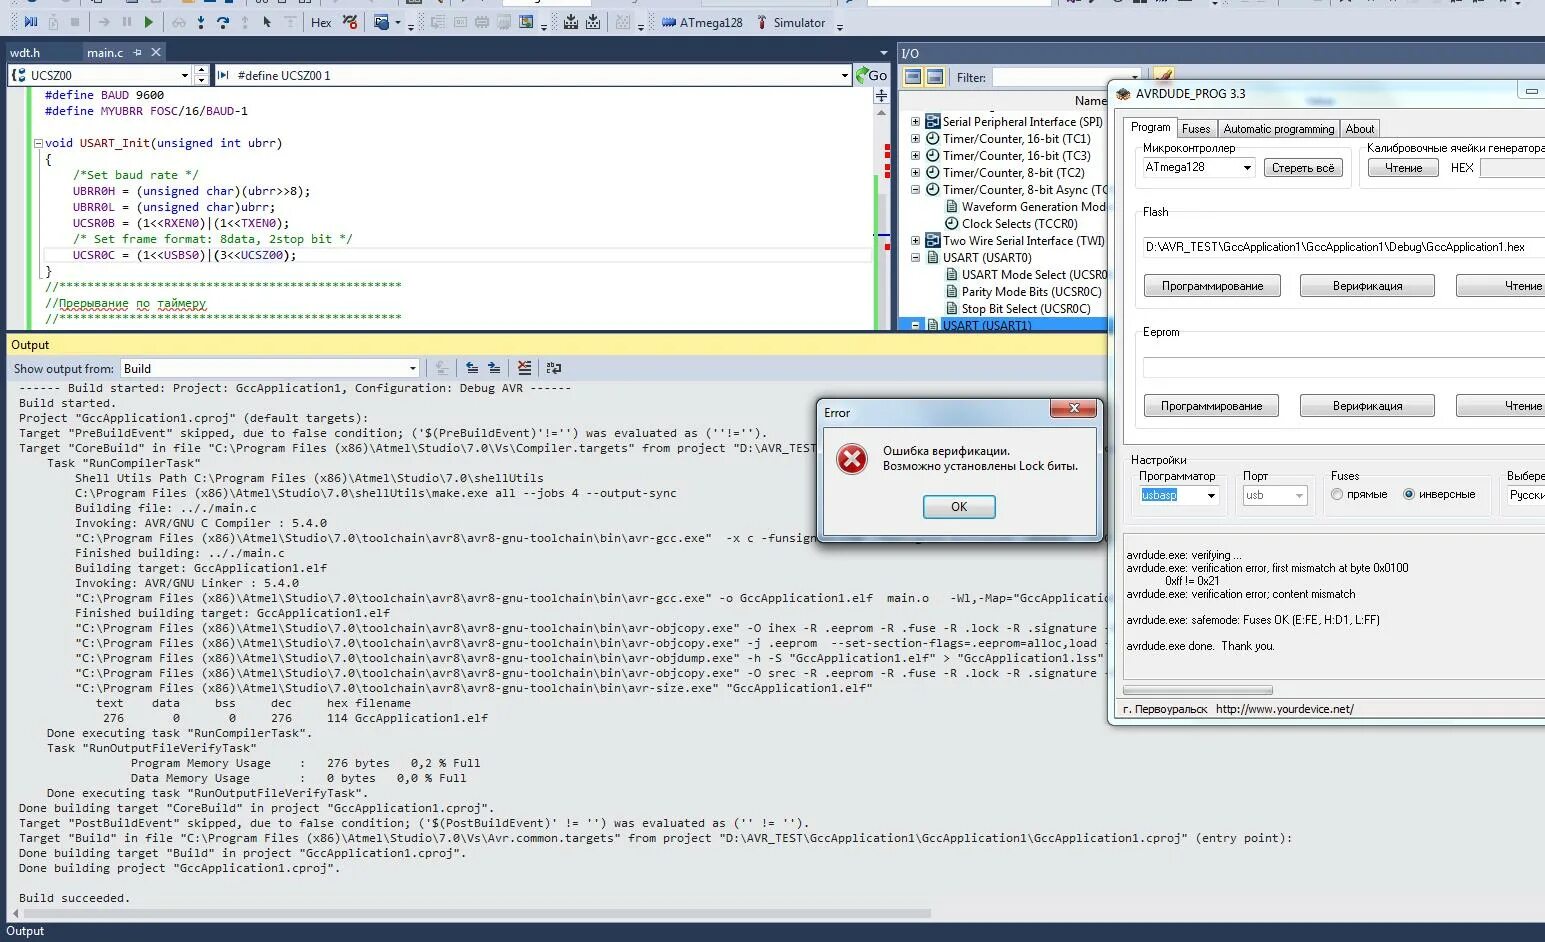Image resolution: width=1545 pixels, height=942 pixels.
Task: Expand Timer/Counter, 16-bit (TC1) node
Action: click(915, 139)
